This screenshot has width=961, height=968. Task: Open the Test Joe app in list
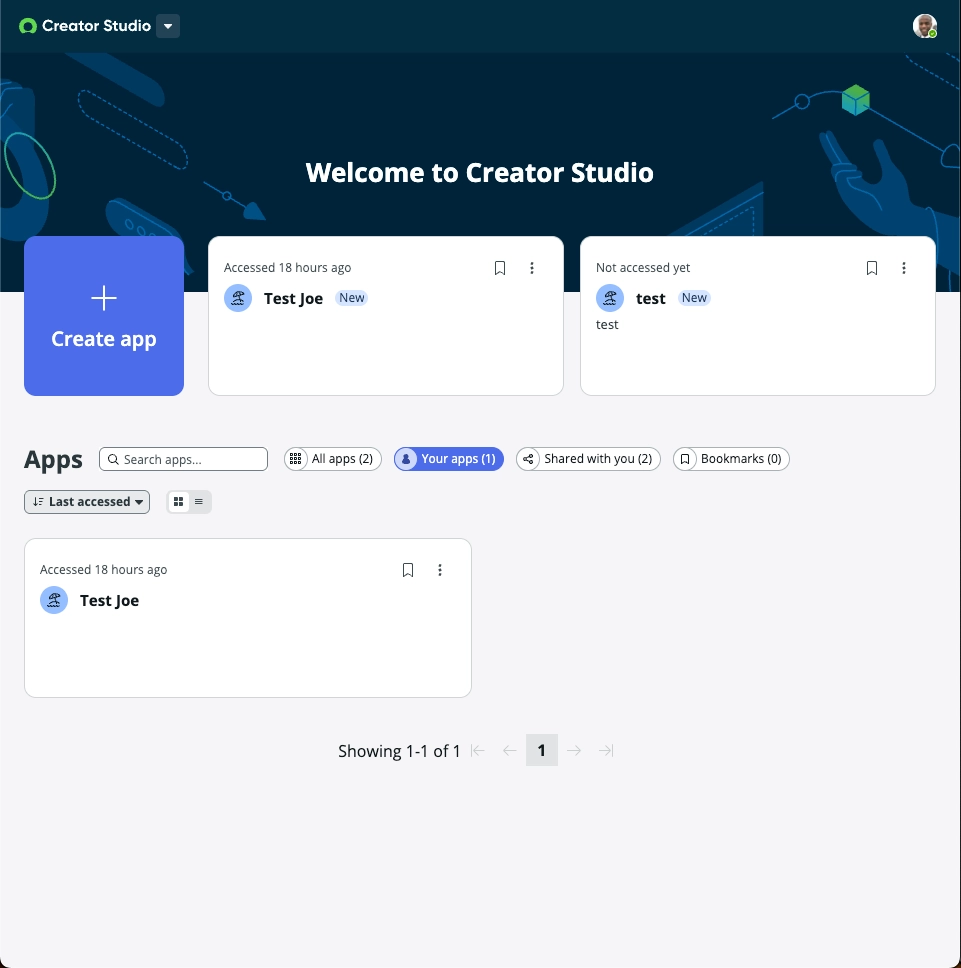coord(109,601)
